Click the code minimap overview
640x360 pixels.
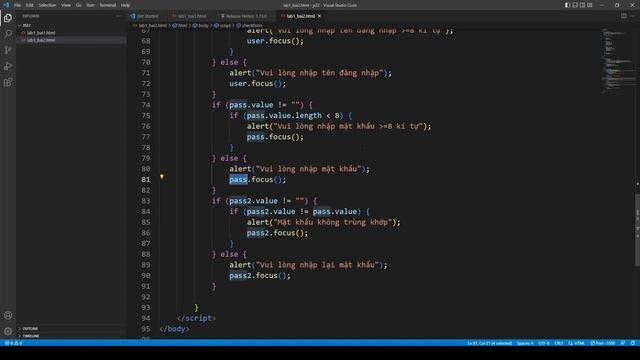pyautogui.click(x=617, y=61)
